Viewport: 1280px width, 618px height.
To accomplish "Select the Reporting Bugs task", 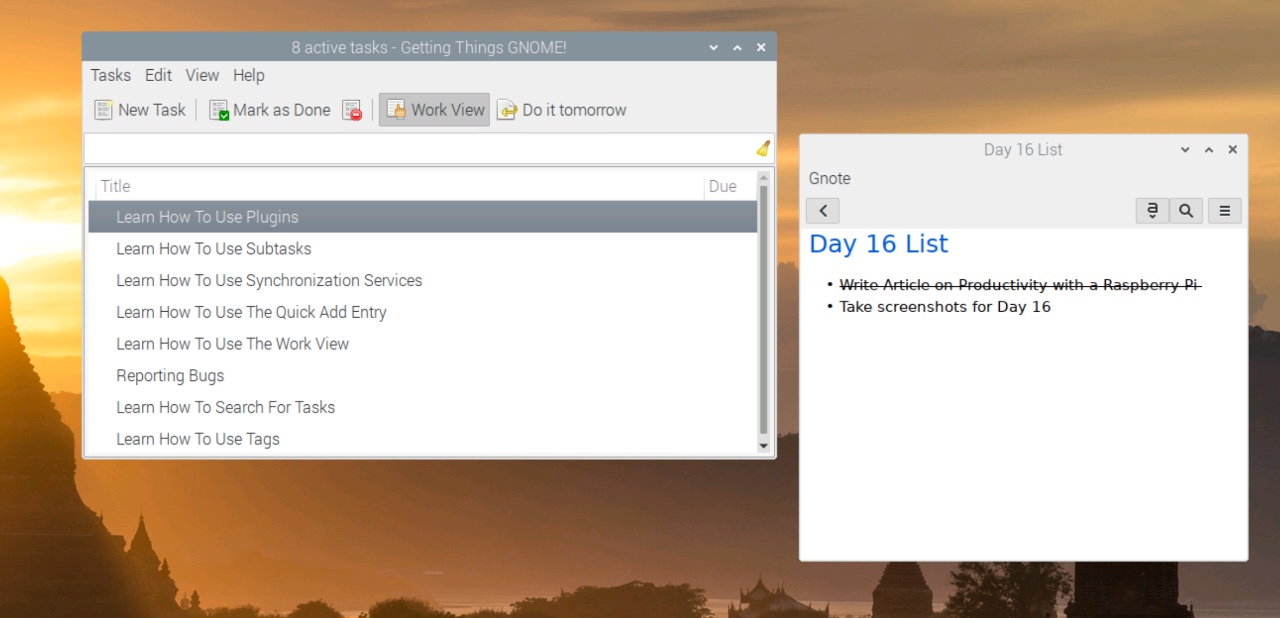I will 170,376.
